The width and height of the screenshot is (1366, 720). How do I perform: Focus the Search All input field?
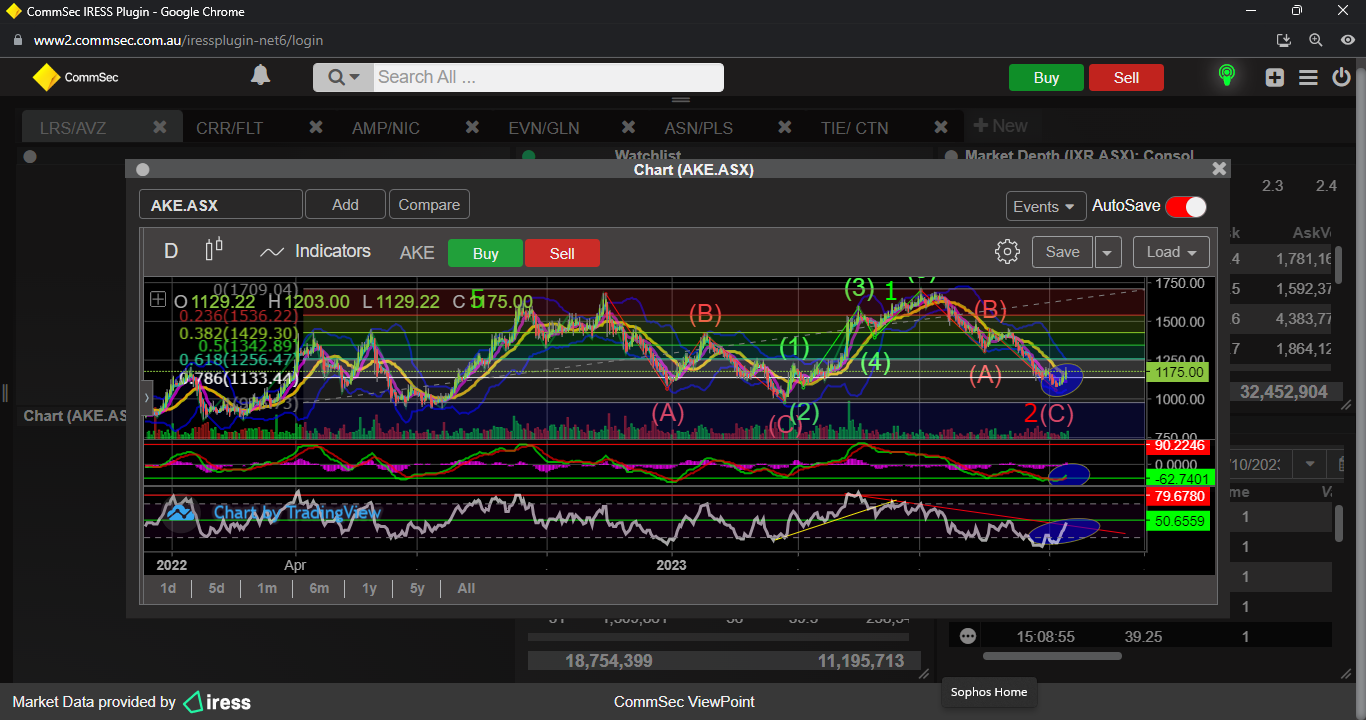point(548,77)
